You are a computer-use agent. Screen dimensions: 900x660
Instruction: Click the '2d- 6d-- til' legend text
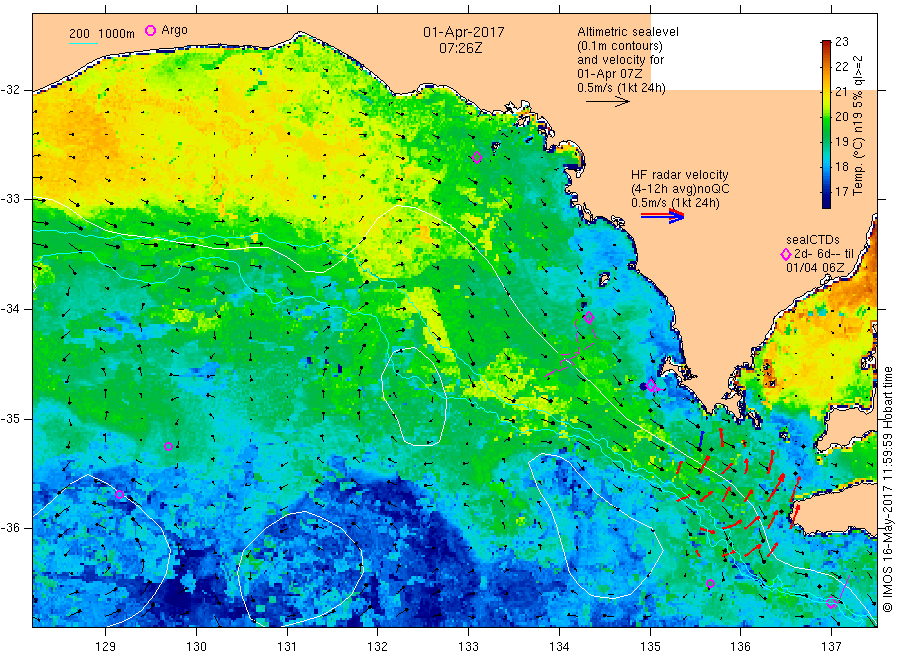click(824, 254)
